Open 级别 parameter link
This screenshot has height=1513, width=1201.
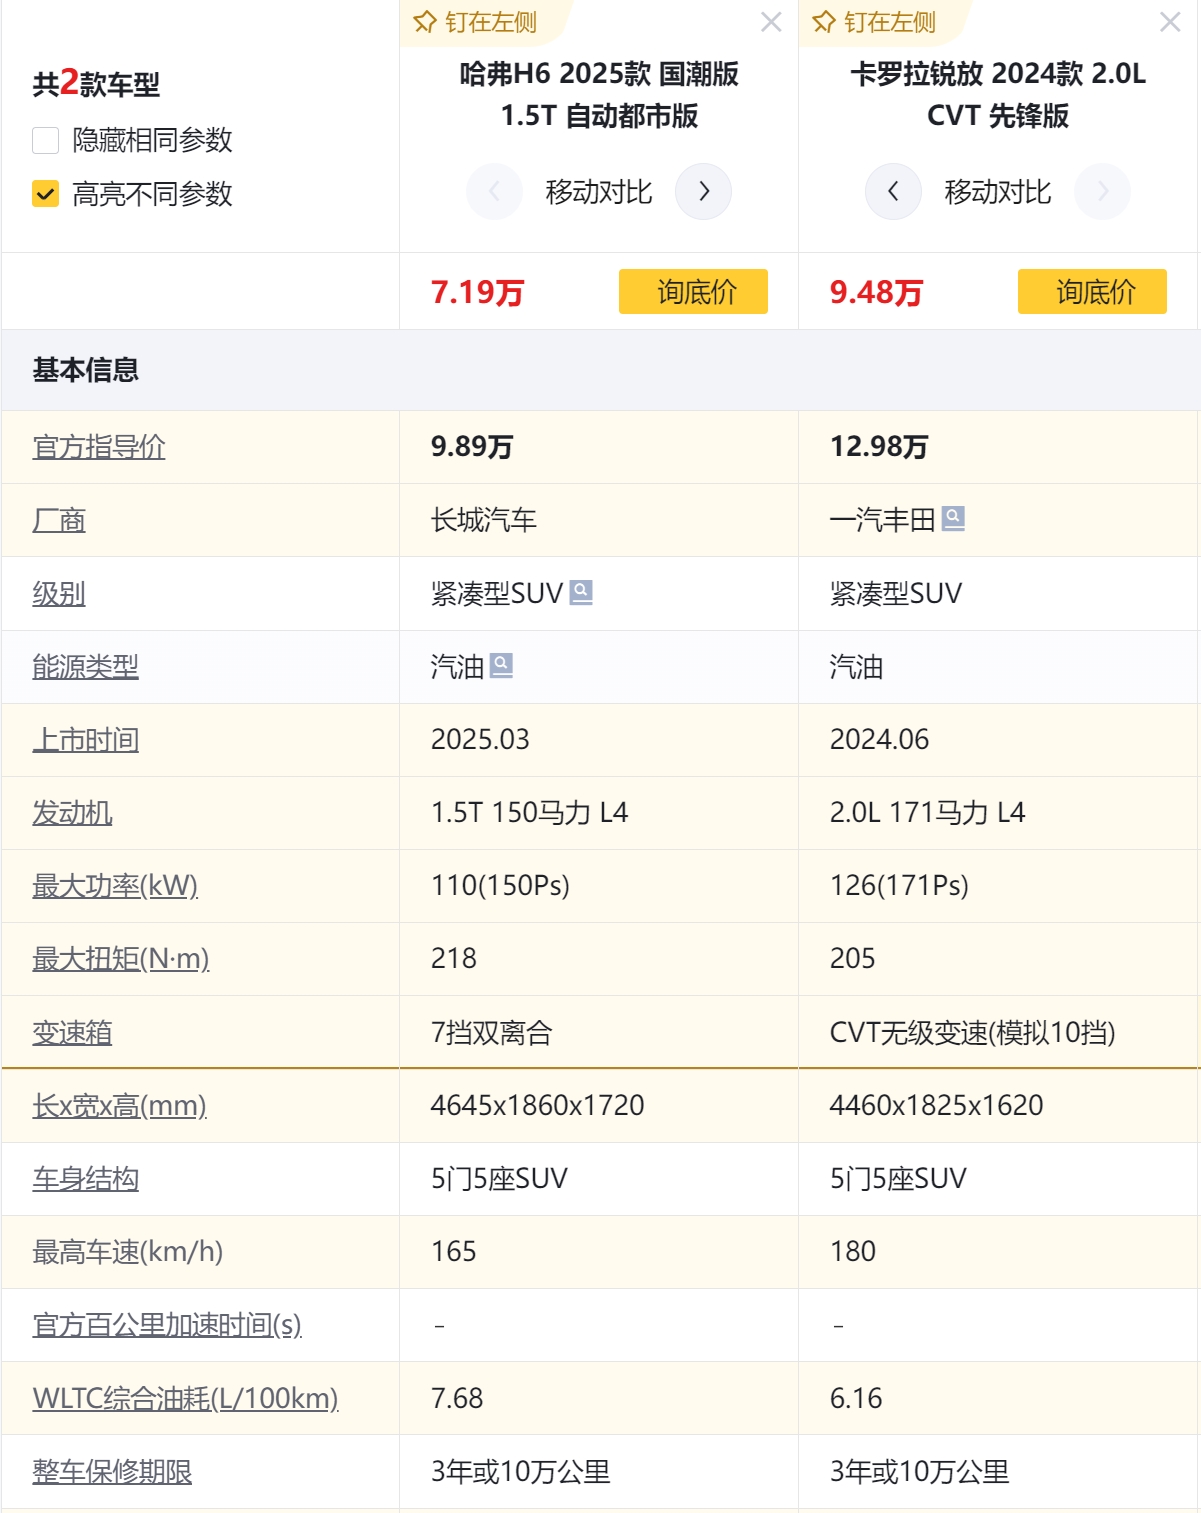[x=59, y=593]
